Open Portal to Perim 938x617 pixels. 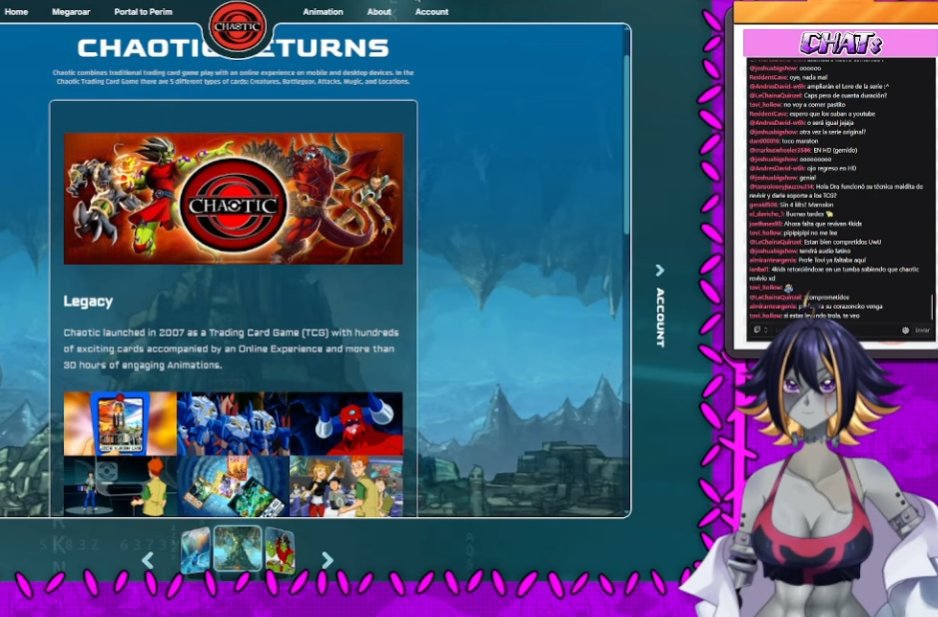click(143, 11)
